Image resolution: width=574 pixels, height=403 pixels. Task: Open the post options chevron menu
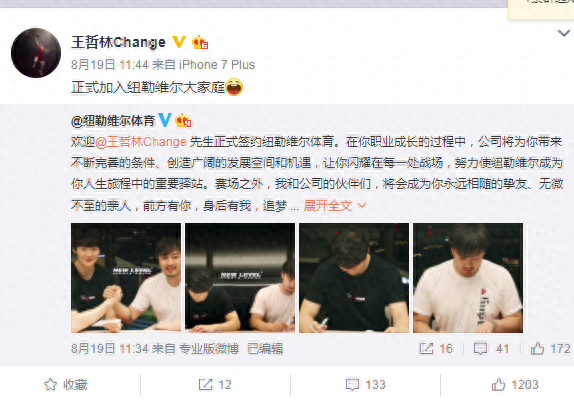tap(563, 34)
